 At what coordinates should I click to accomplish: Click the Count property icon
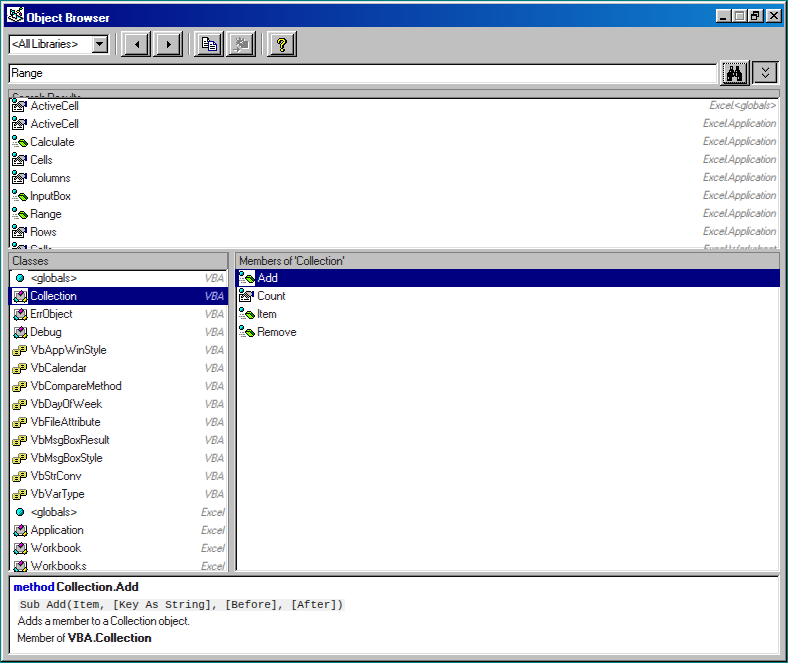pos(246,296)
